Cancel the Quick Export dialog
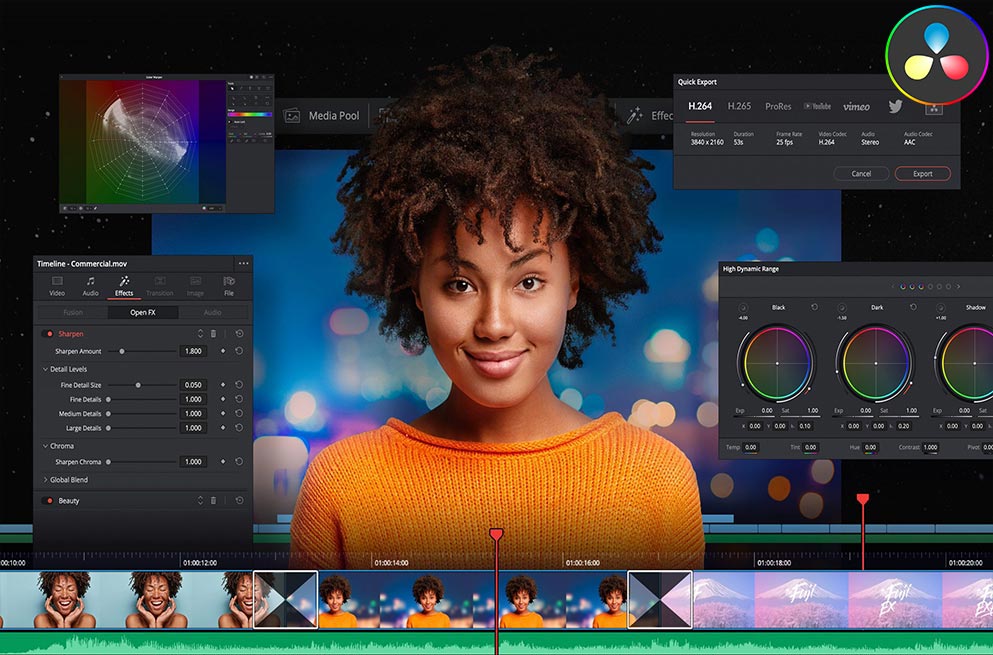This screenshot has width=993, height=655. (x=861, y=174)
